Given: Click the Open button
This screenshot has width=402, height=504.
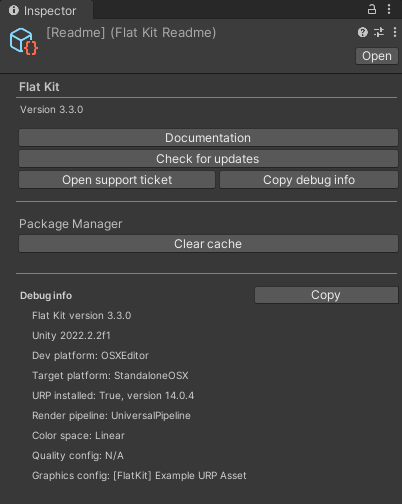Looking at the screenshot, I should [377, 56].
